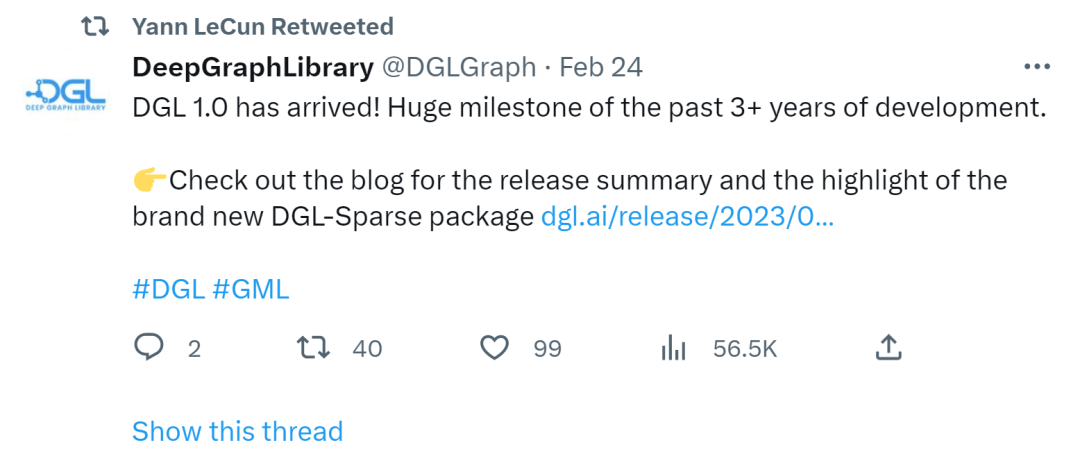Select the #GML hashtag
The height and width of the screenshot is (470, 1080).
pyautogui.click(x=251, y=289)
